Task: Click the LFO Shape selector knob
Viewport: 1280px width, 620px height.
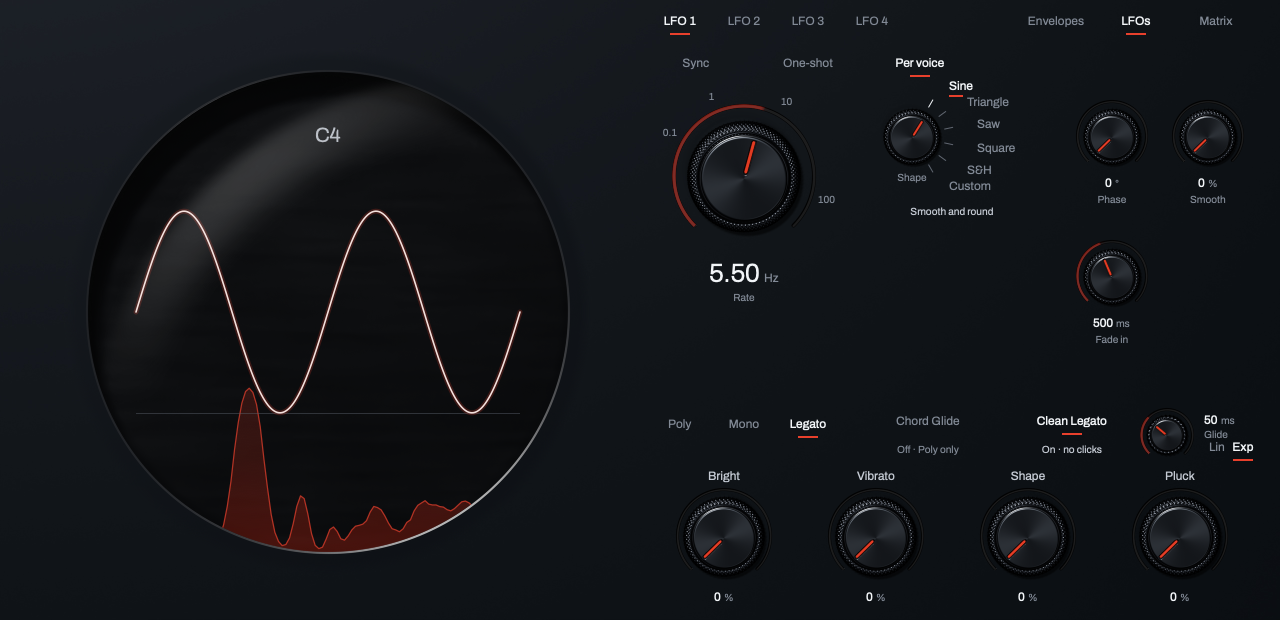Action: (x=911, y=137)
